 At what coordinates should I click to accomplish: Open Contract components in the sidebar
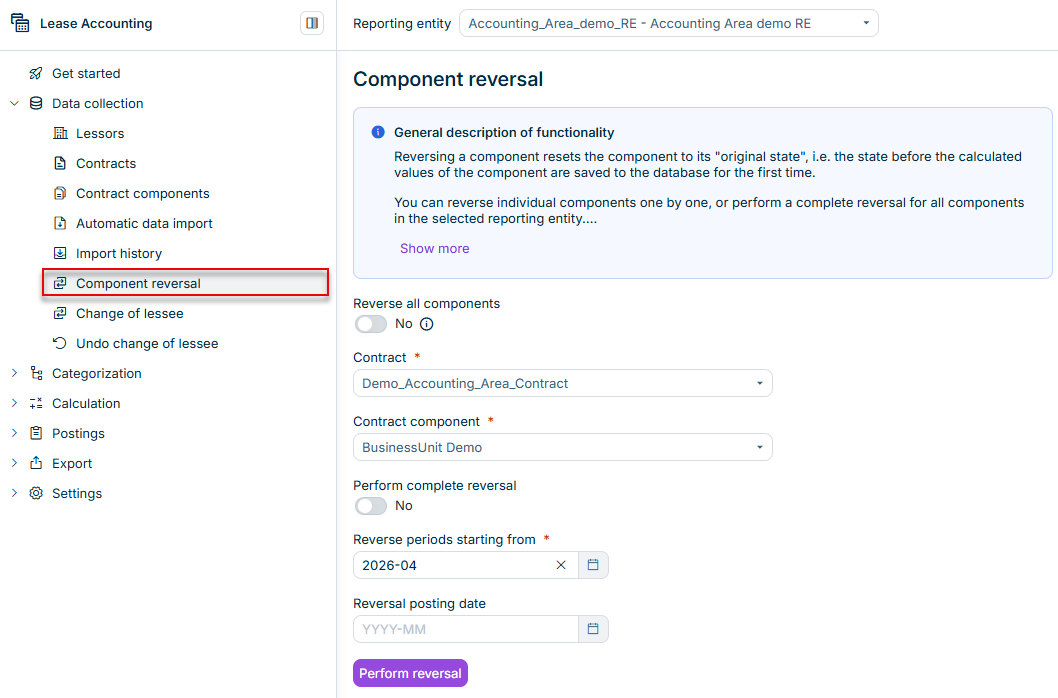[142, 194]
